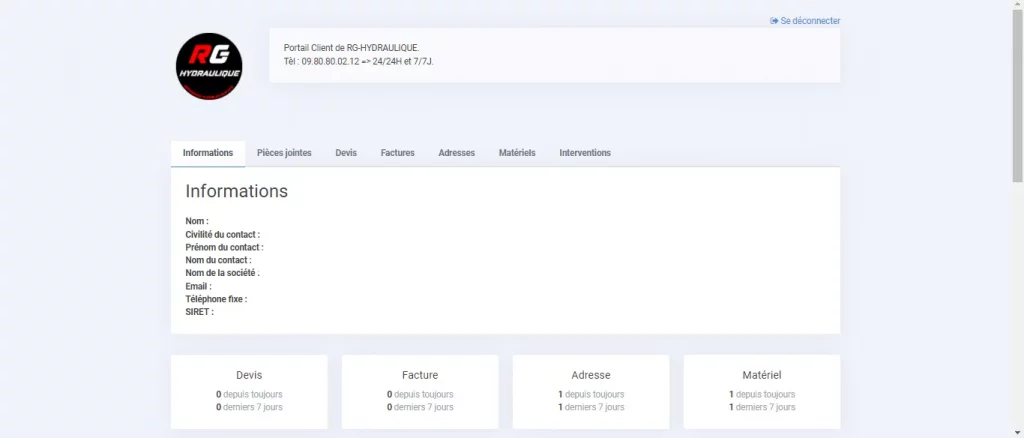This screenshot has height=438, width=1024.
Task: Click the Facture summary card title
Action: (420, 375)
